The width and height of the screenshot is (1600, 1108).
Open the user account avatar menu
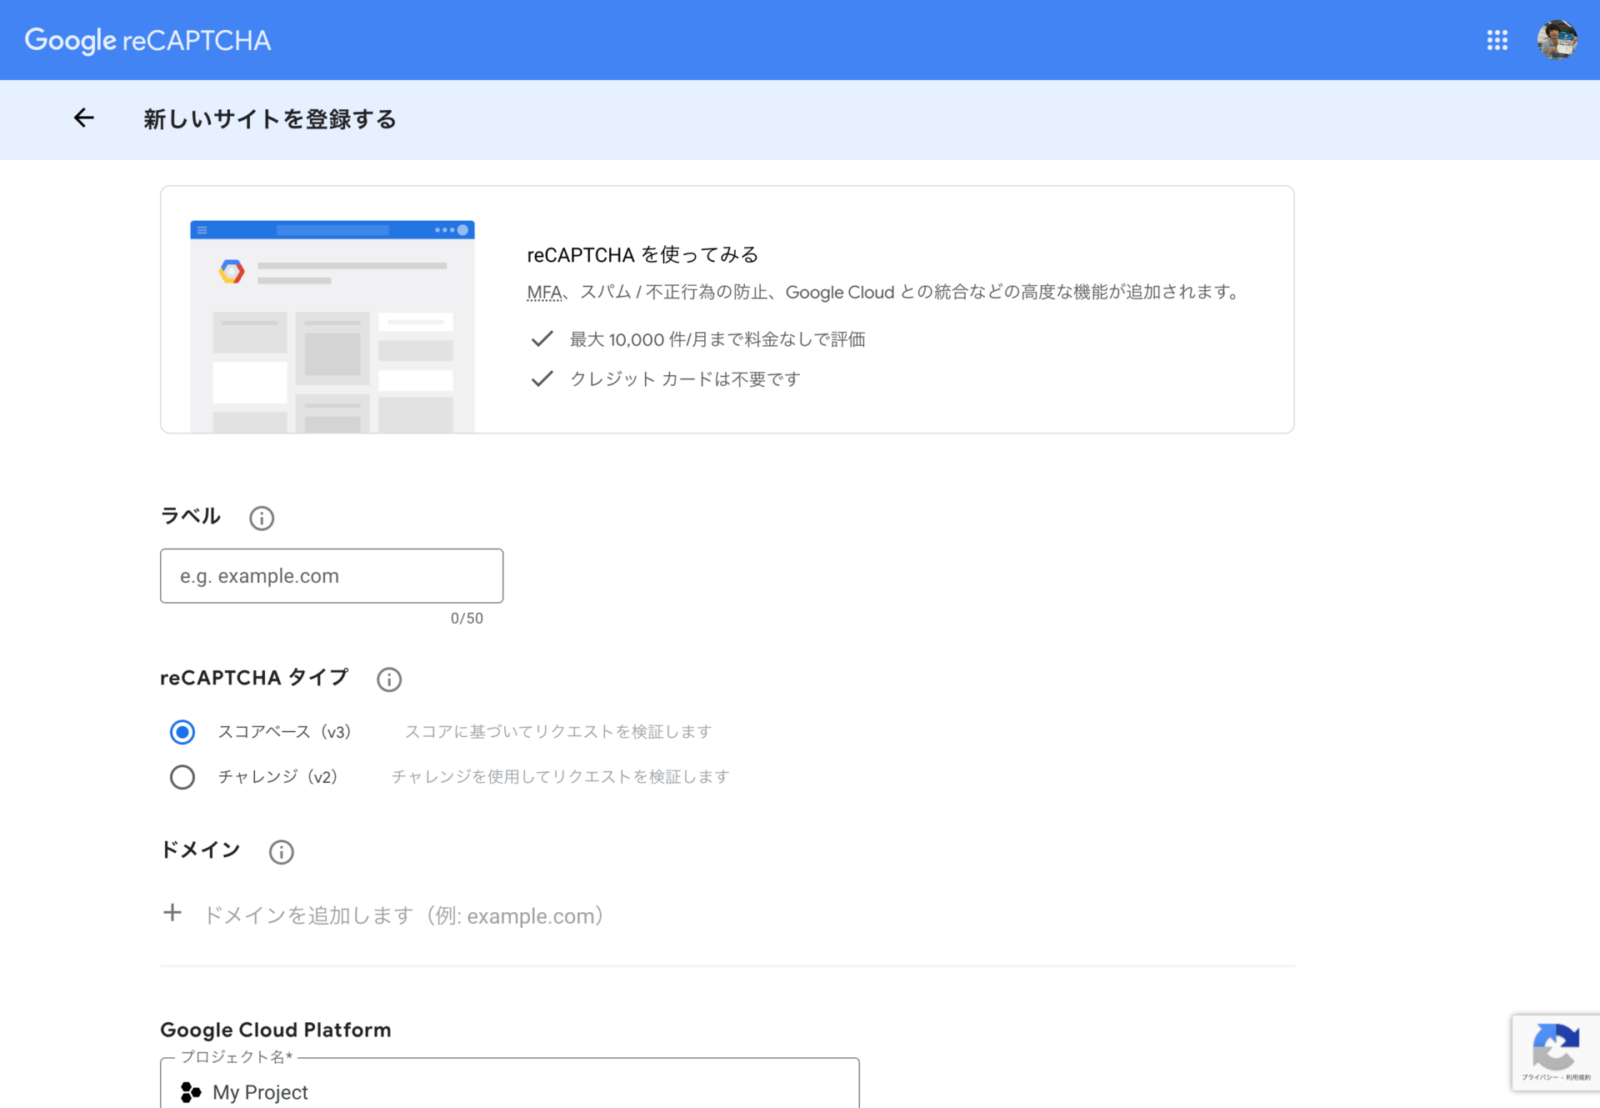(x=1557, y=40)
